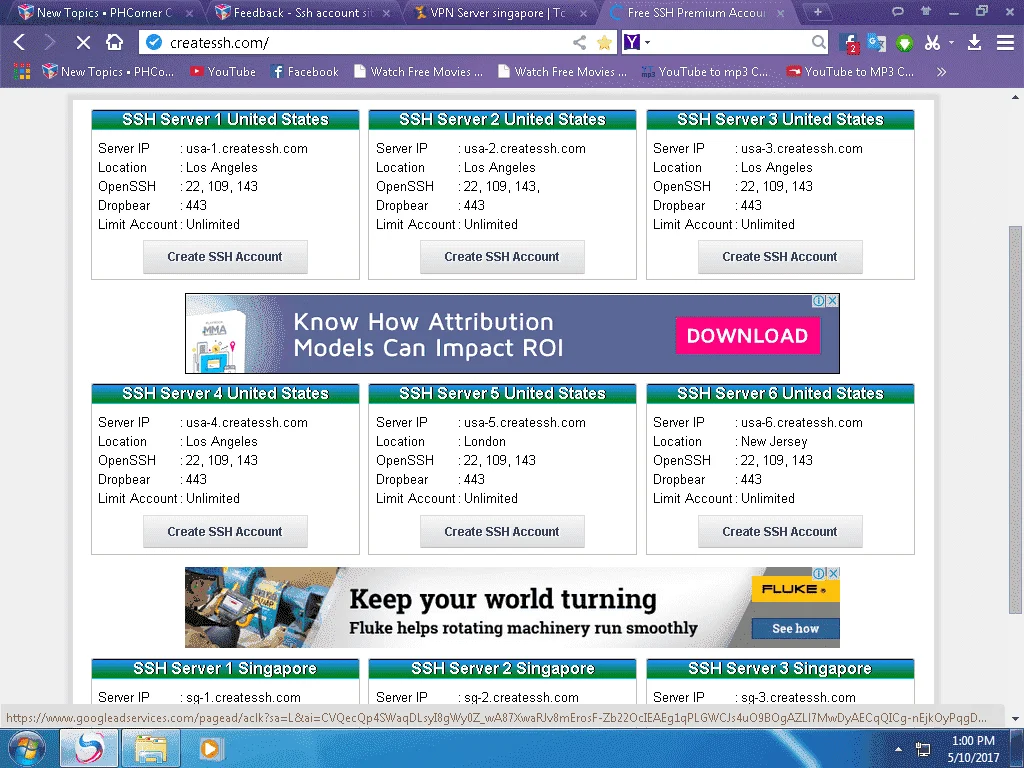Open YouTube to mp3 bookmark with mp3 icon
The width and height of the screenshot is (1024, 768).
(705, 72)
